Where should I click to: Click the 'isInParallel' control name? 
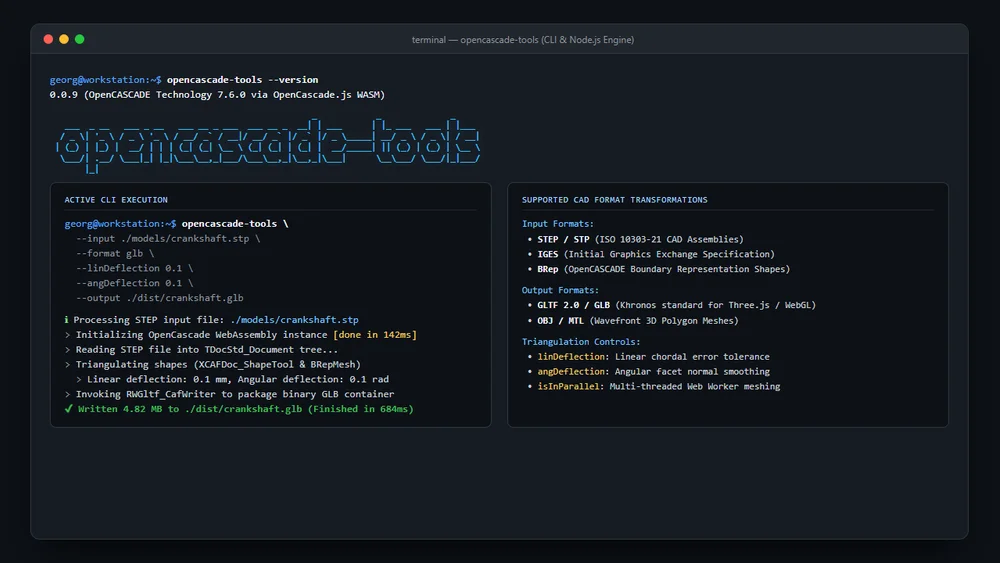pos(568,386)
